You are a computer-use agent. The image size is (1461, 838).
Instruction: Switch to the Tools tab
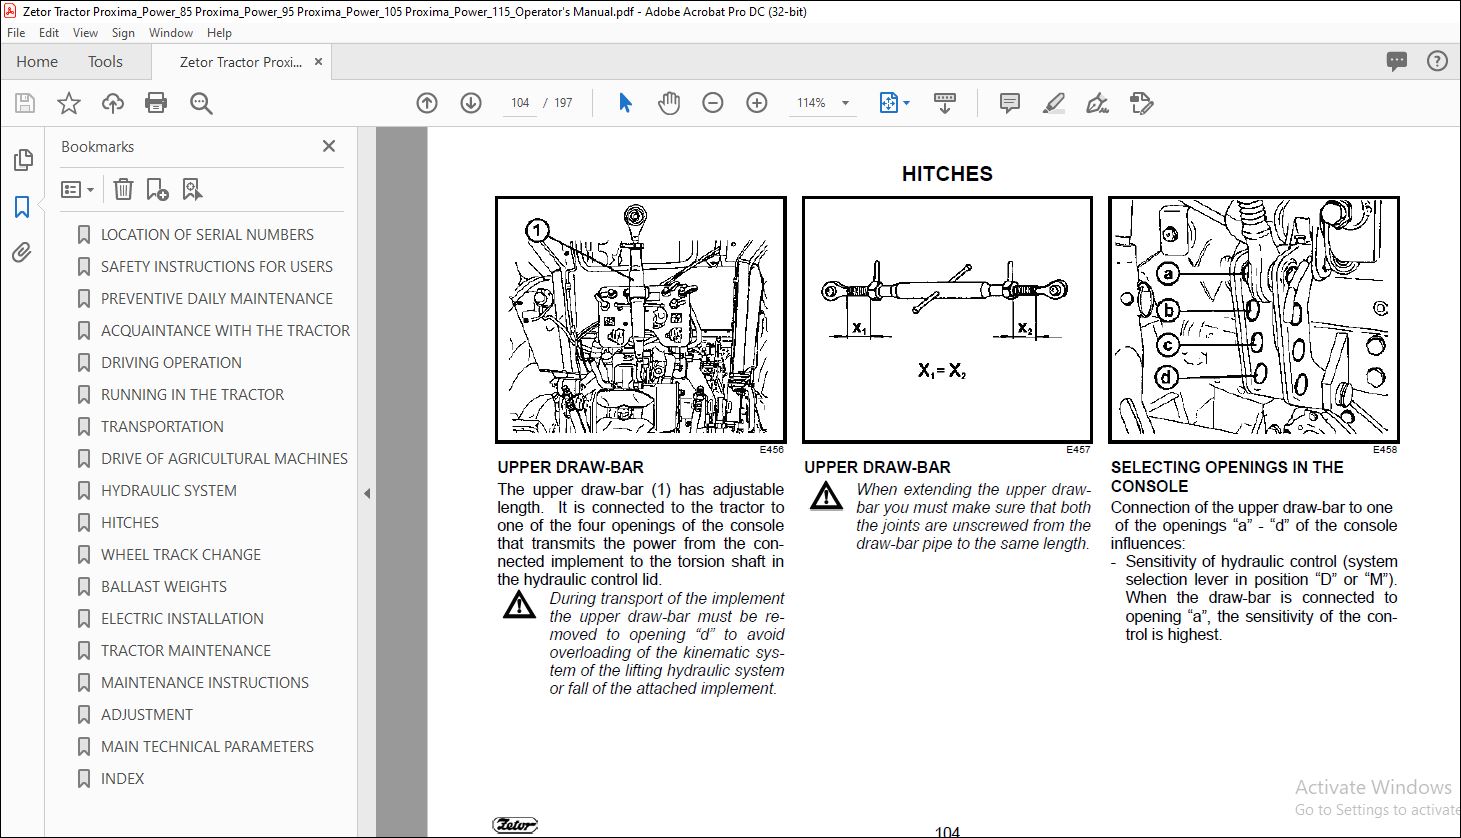point(105,62)
